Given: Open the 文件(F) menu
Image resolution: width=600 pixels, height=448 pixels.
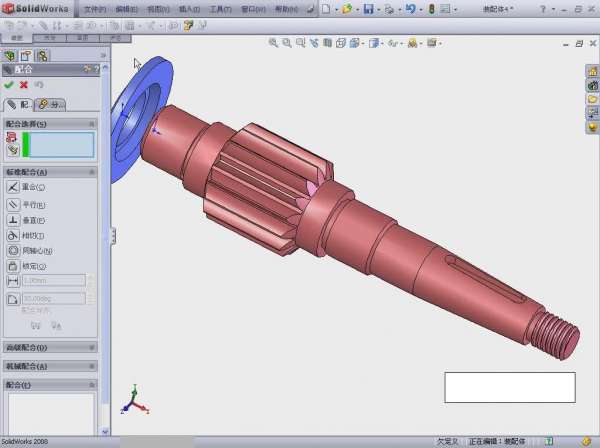Looking at the screenshot, I should [x=95, y=9].
